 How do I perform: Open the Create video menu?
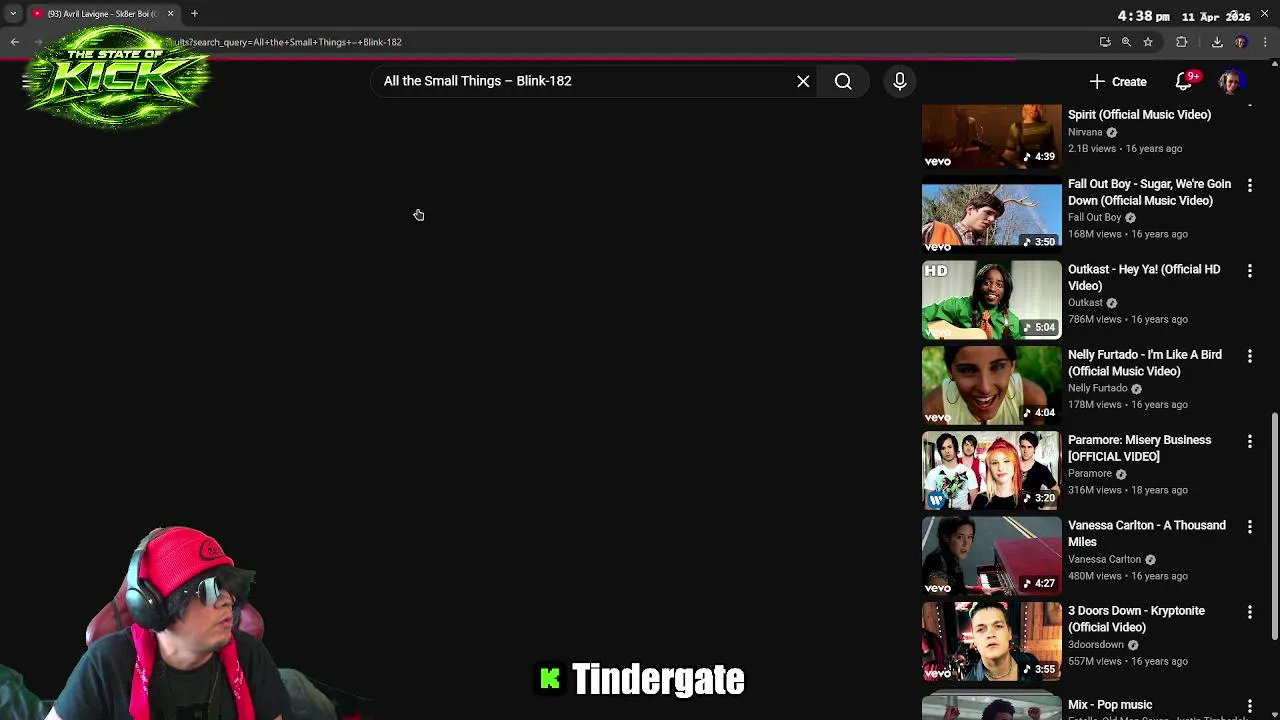(x=1118, y=82)
